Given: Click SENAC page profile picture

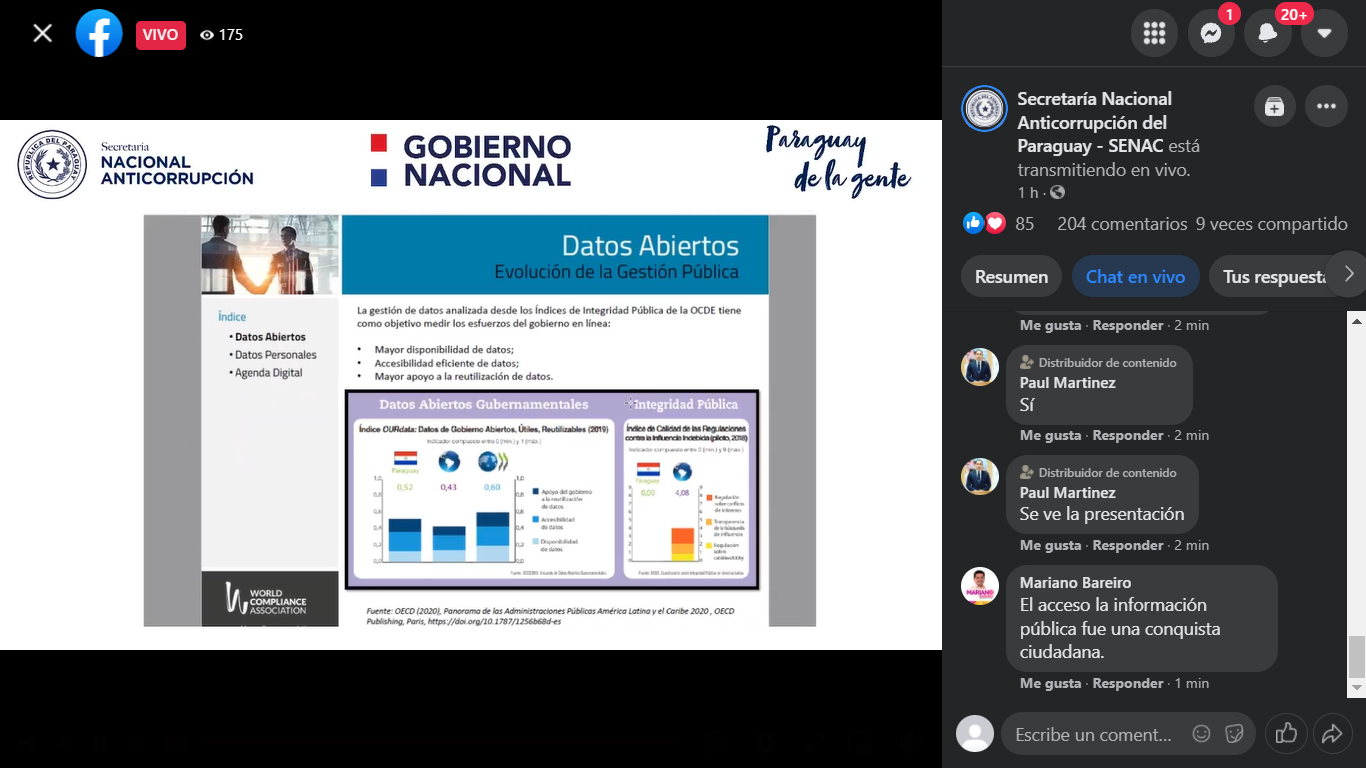Looking at the screenshot, I should click(x=984, y=108).
